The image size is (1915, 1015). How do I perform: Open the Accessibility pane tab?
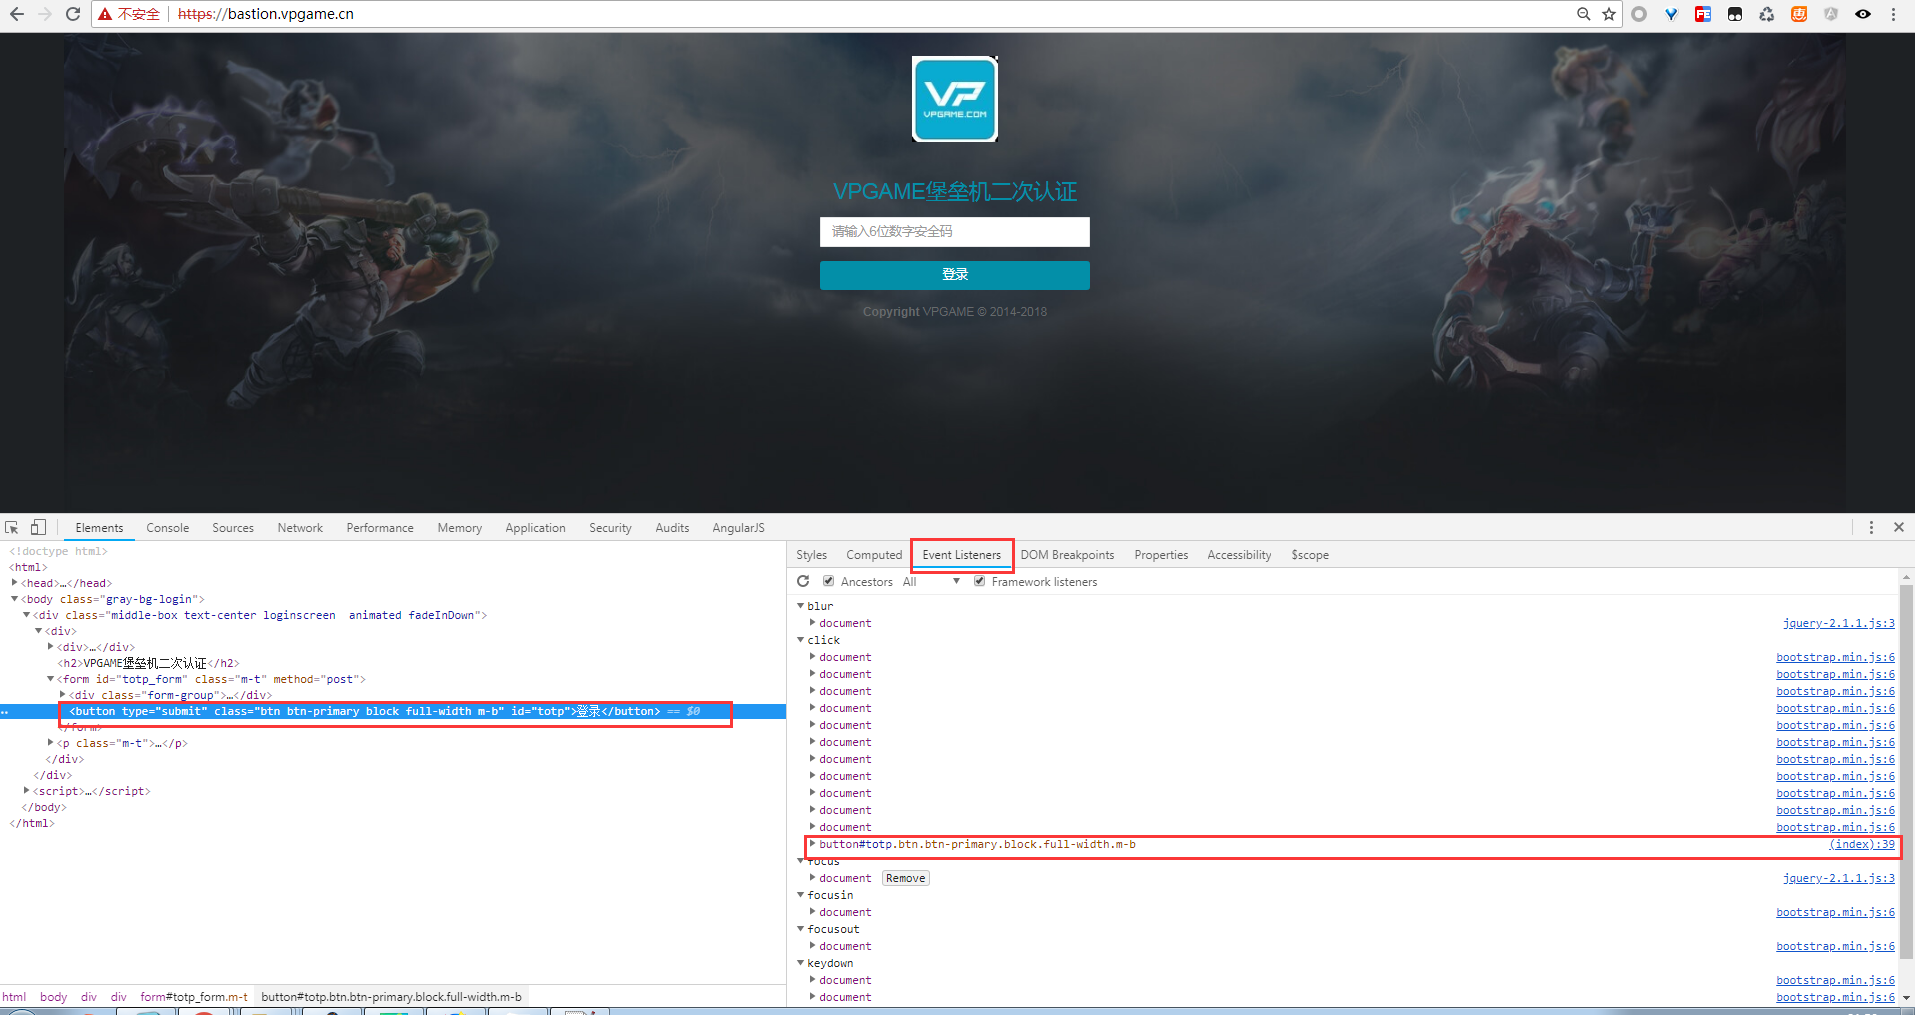pyautogui.click(x=1239, y=555)
